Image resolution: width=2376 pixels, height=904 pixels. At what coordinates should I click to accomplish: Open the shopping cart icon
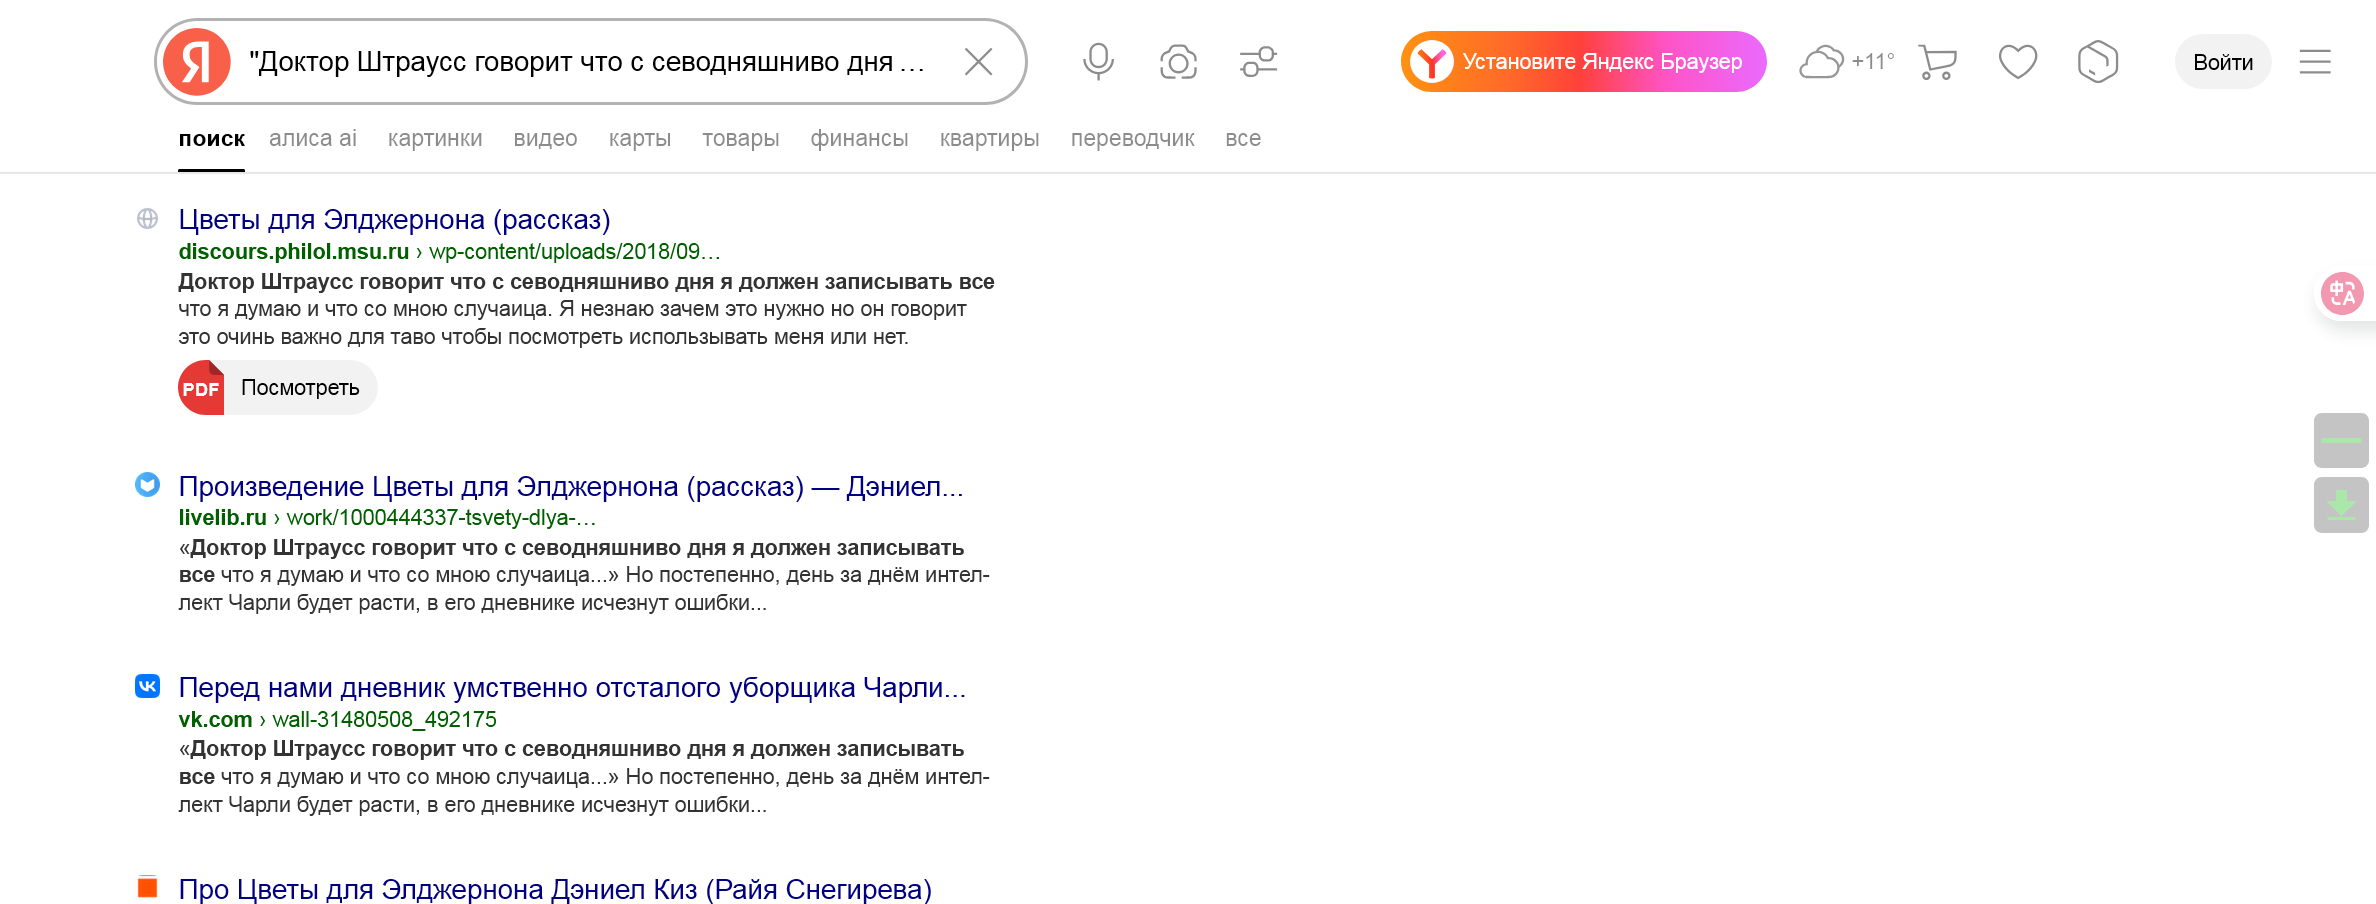click(1937, 62)
